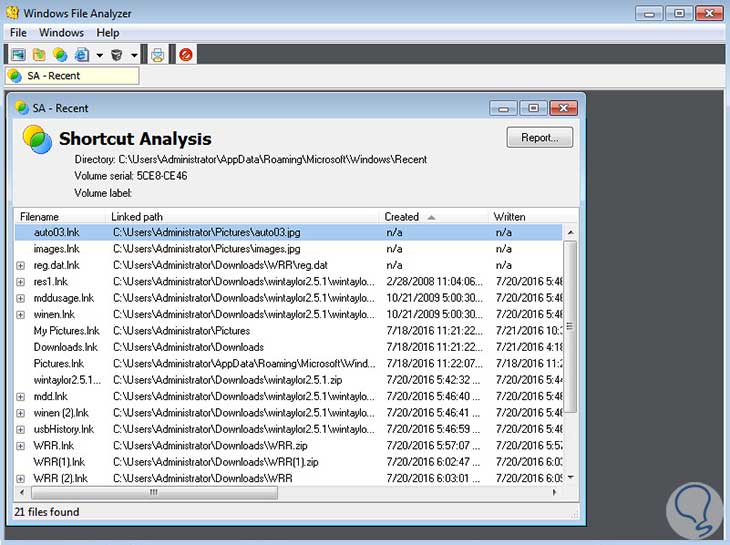Click the horizontal scrollbar right arrow

point(554,492)
